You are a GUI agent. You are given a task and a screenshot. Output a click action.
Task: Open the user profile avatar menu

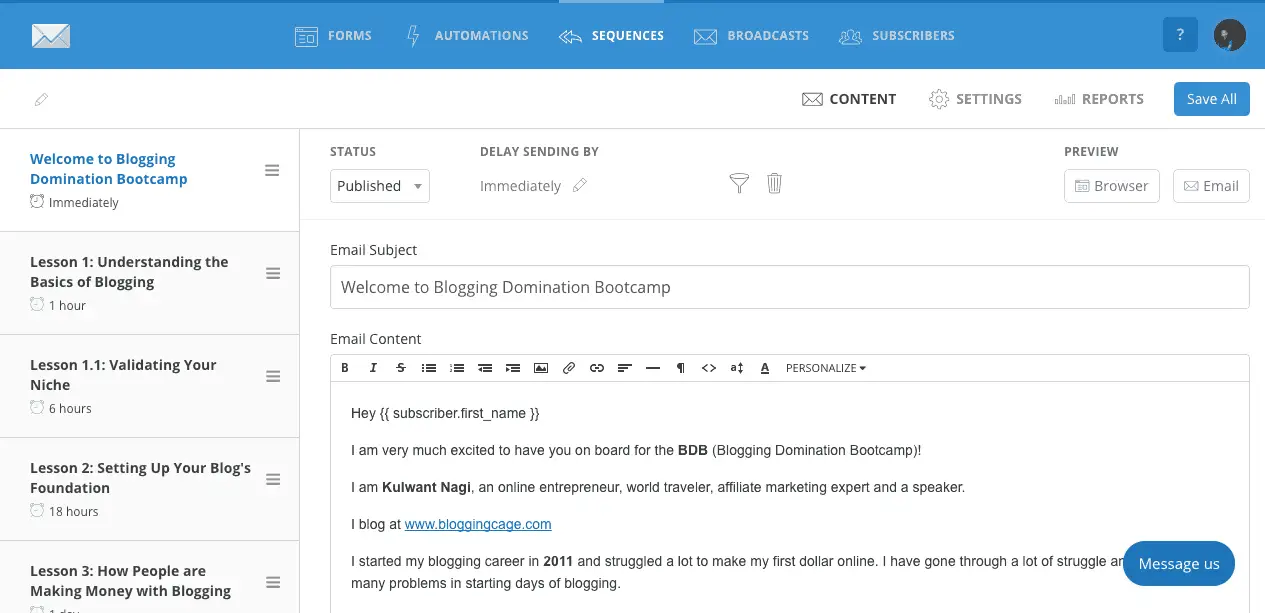(1229, 35)
